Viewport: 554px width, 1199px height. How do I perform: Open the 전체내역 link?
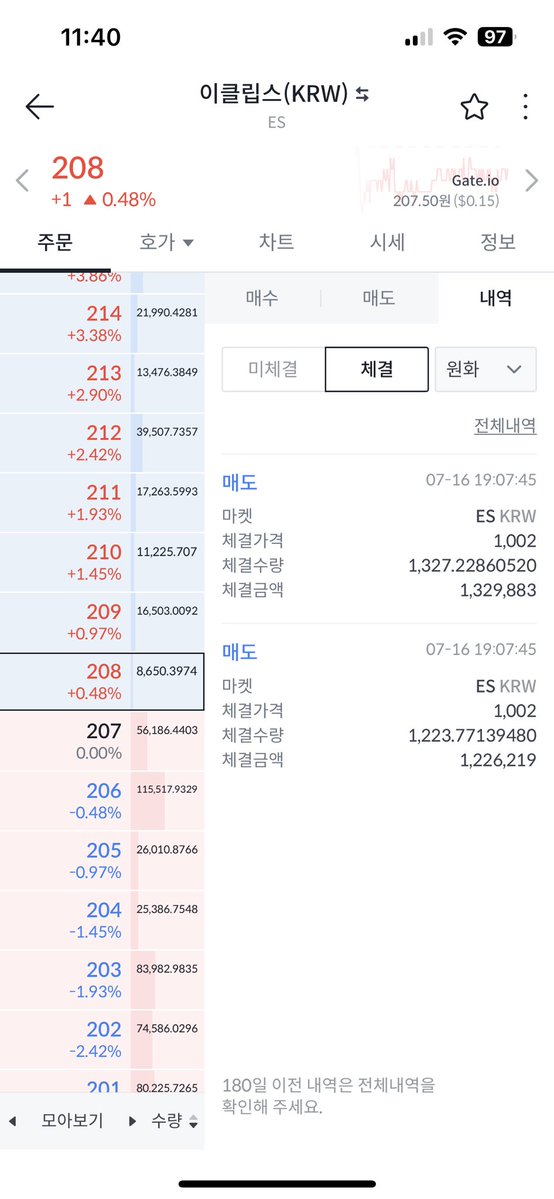pyautogui.click(x=505, y=425)
